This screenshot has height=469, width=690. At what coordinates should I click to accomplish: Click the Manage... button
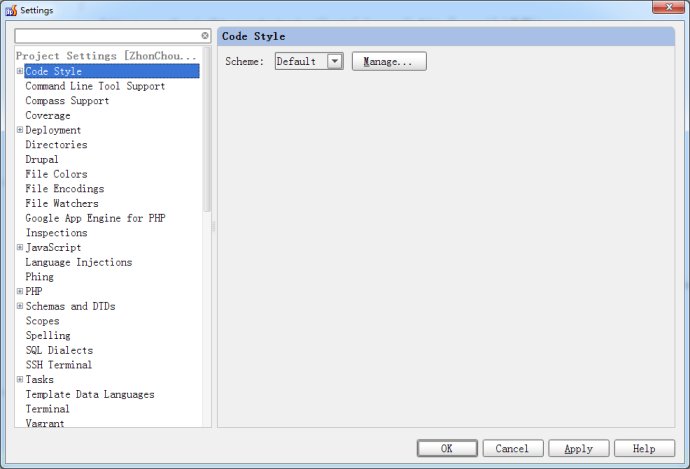click(389, 61)
